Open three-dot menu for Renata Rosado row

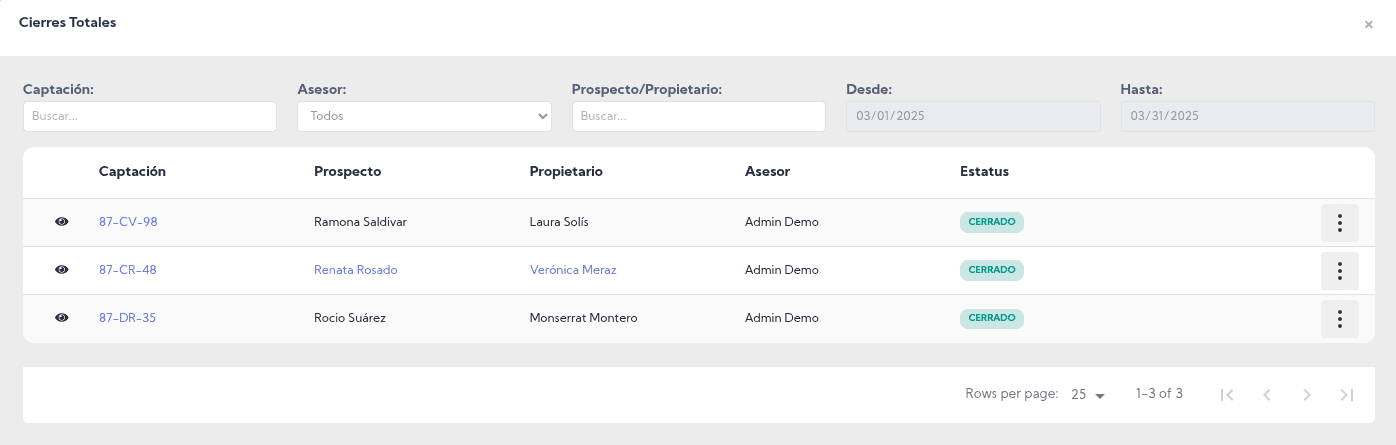1339,271
